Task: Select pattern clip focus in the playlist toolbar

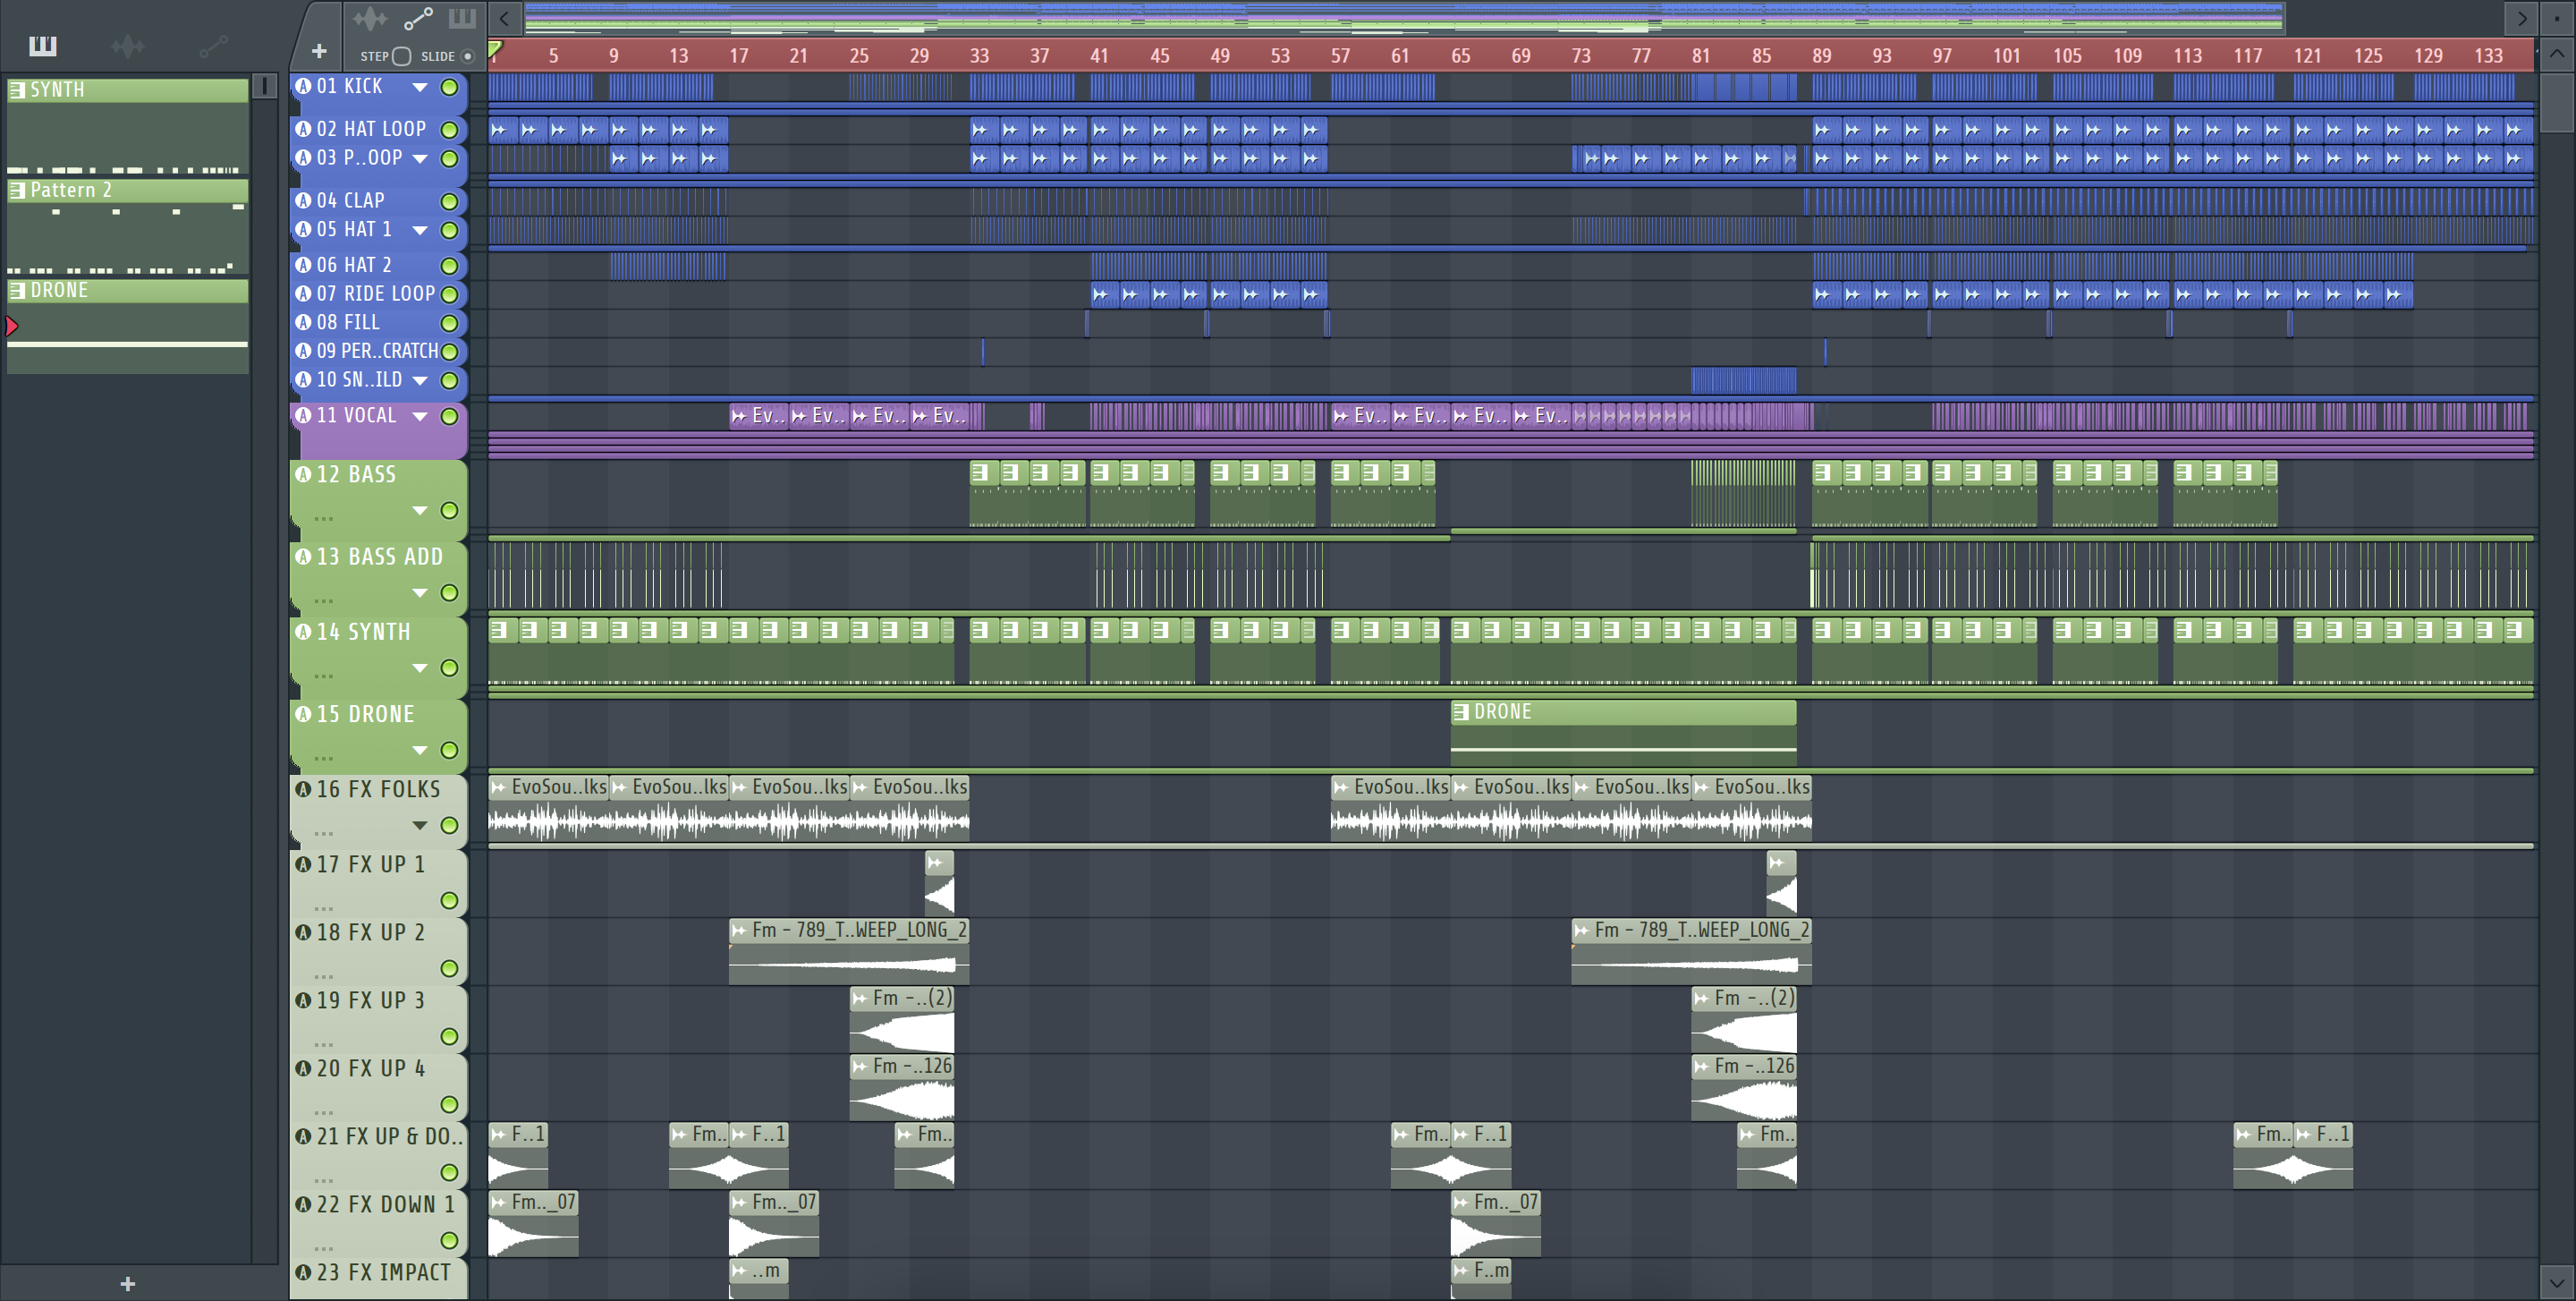Action: click(462, 18)
